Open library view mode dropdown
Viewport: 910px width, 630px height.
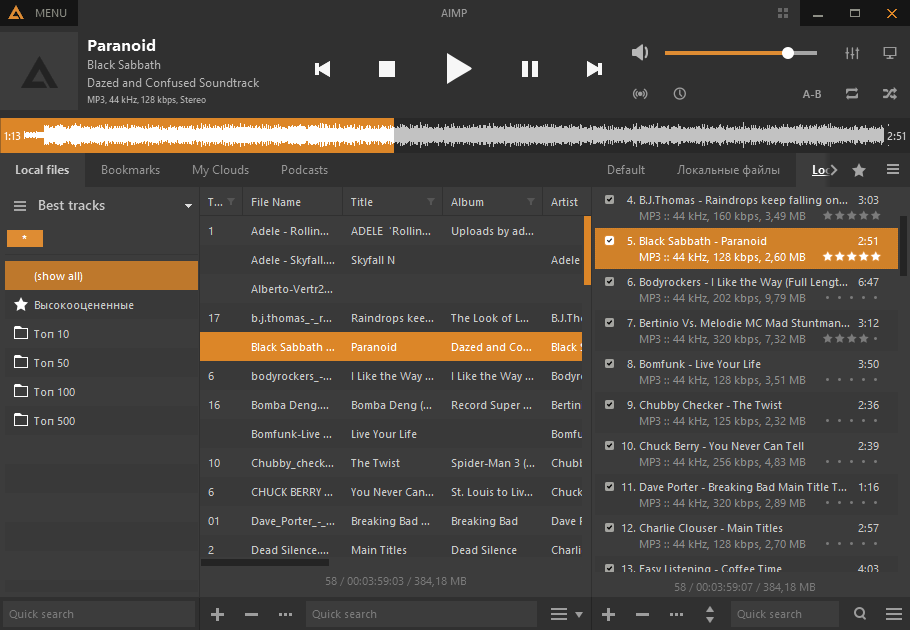click(x=566, y=614)
